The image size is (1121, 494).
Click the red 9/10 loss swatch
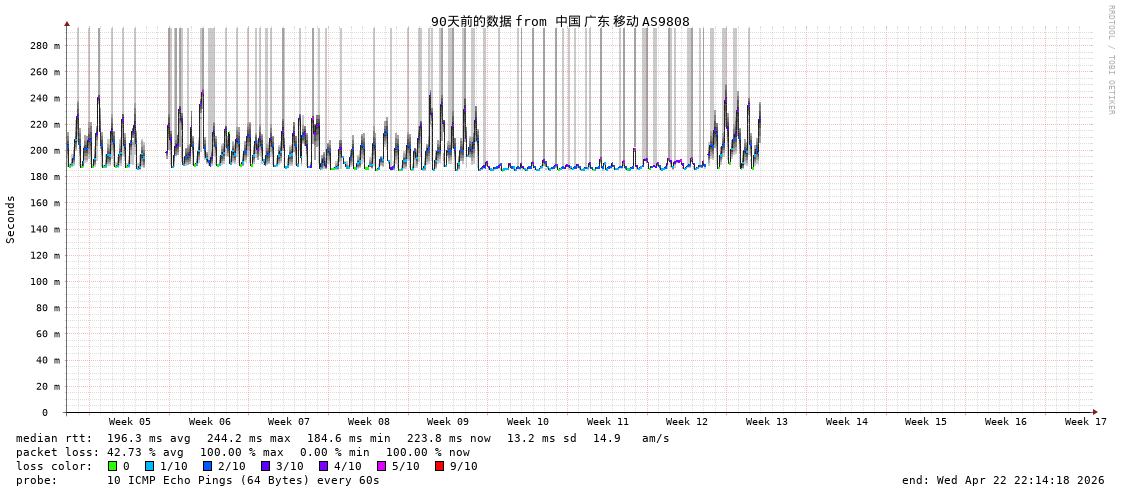(439, 466)
